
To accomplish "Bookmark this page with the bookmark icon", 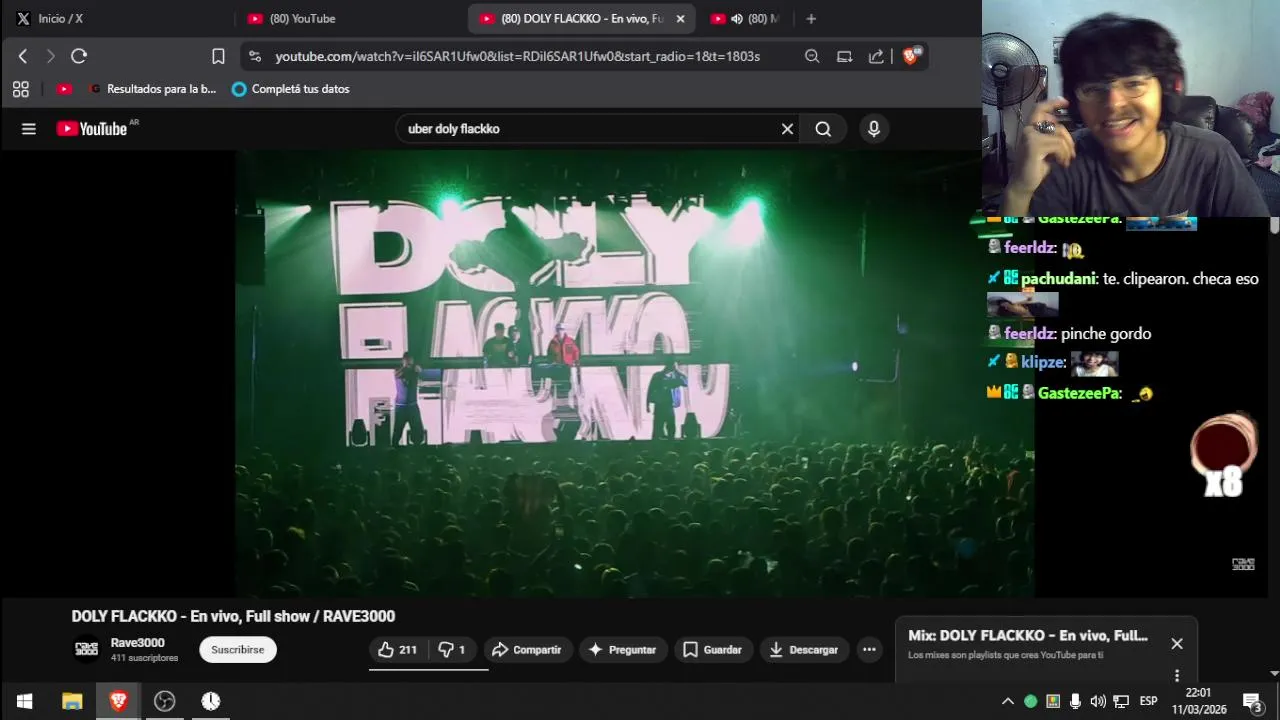I will coord(218,57).
